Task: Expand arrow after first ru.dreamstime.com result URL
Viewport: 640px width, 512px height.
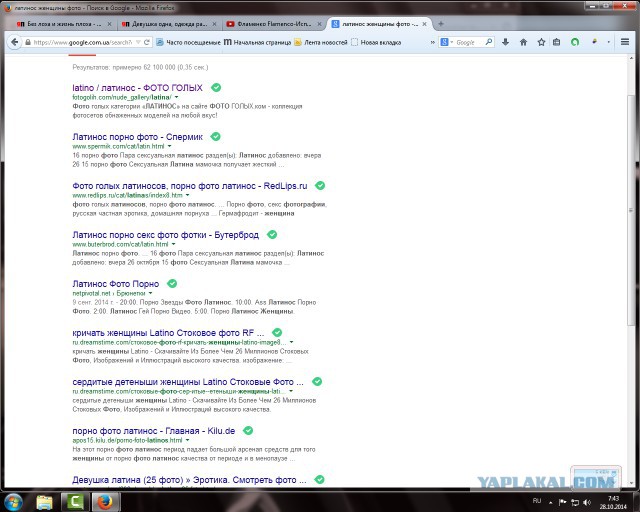Action: 291,342
